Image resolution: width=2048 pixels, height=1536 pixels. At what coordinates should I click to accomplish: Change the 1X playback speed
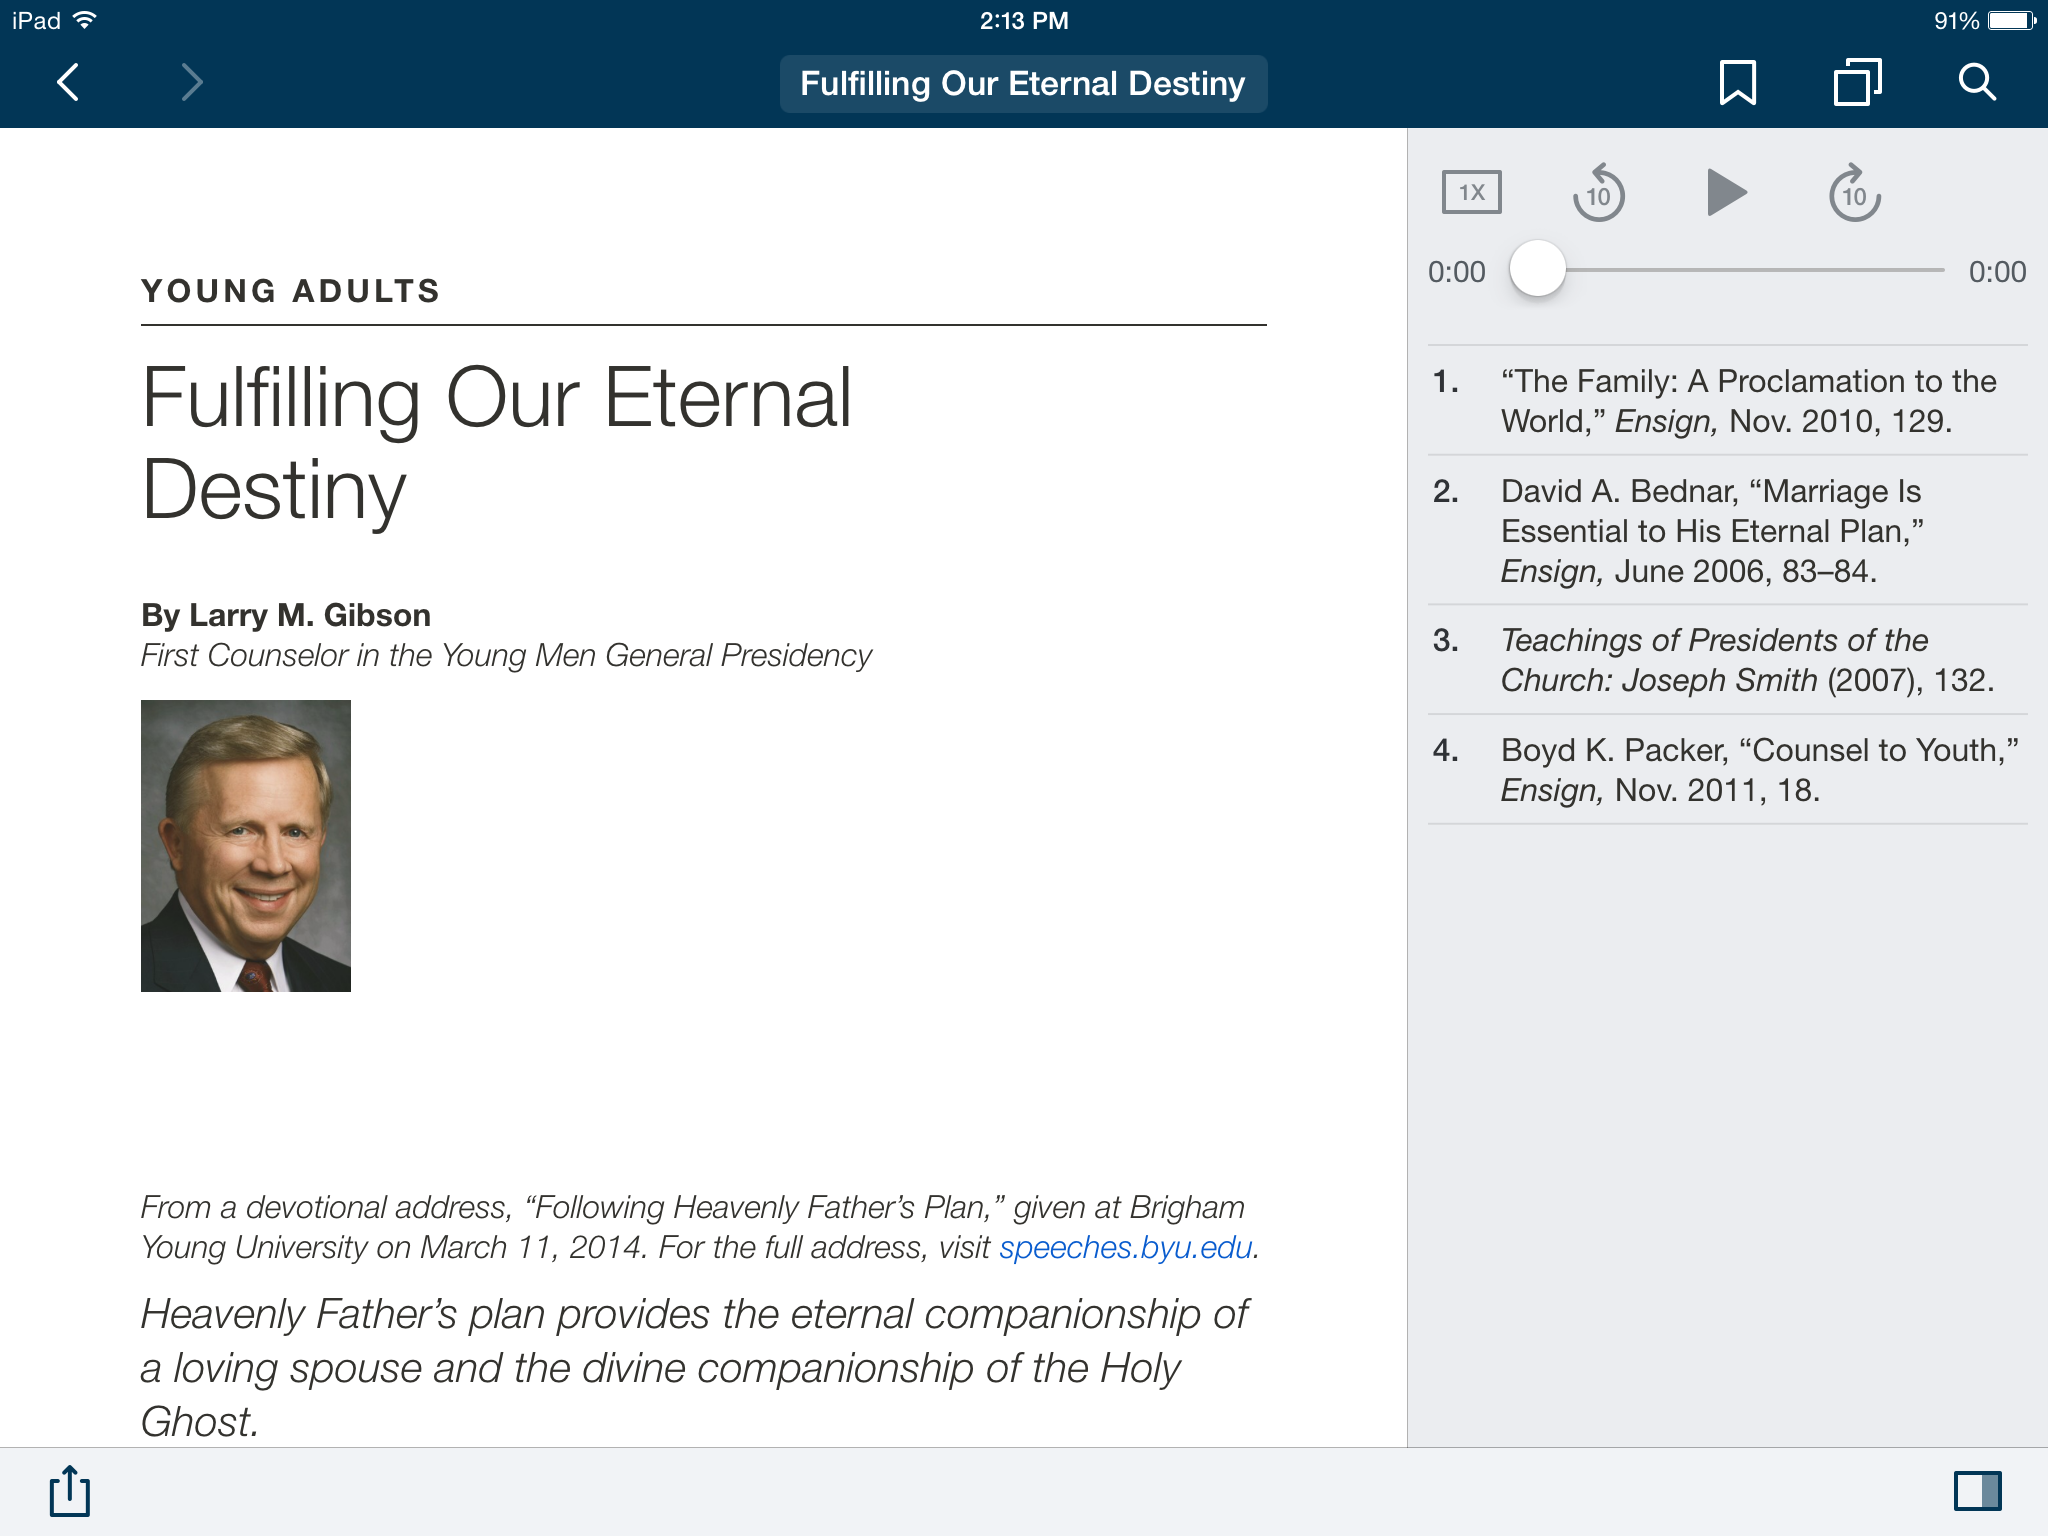[x=1471, y=192]
